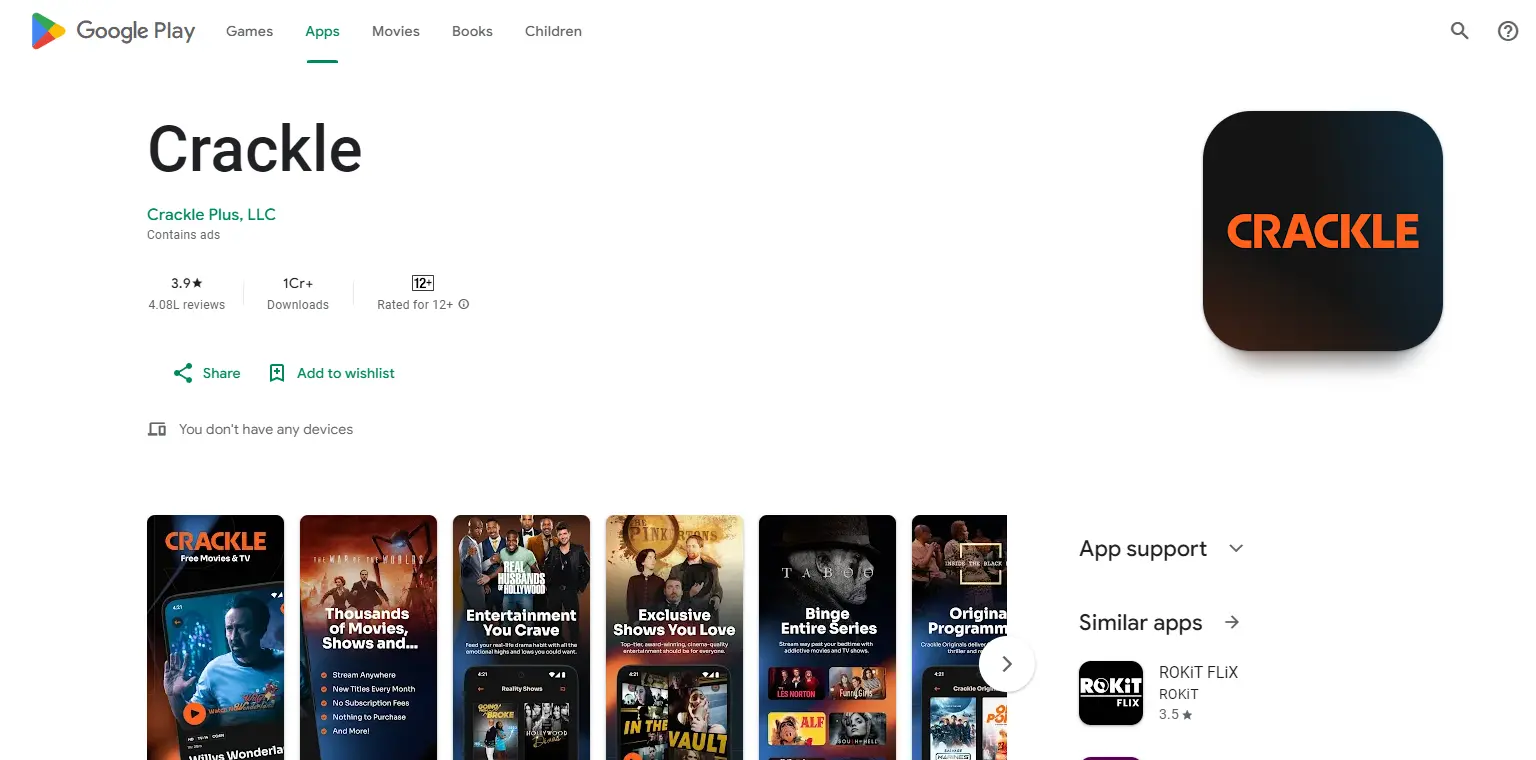
Task: Click the Similar apps heading
Action: pyautogui.click(x=1141, y=622)
